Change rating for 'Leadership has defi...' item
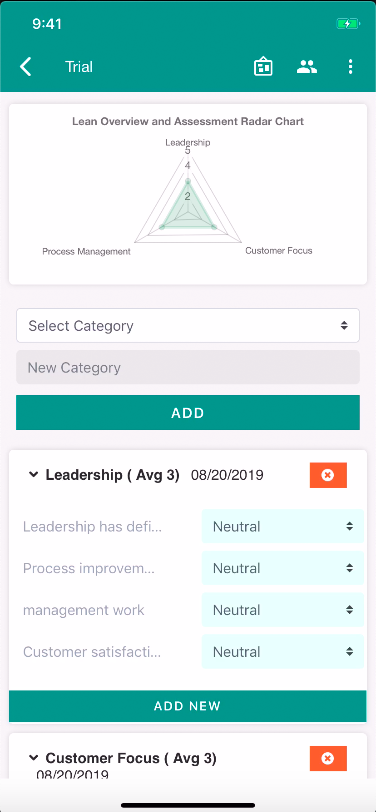Viewport: 376px width, 812px height. [283, 526]
